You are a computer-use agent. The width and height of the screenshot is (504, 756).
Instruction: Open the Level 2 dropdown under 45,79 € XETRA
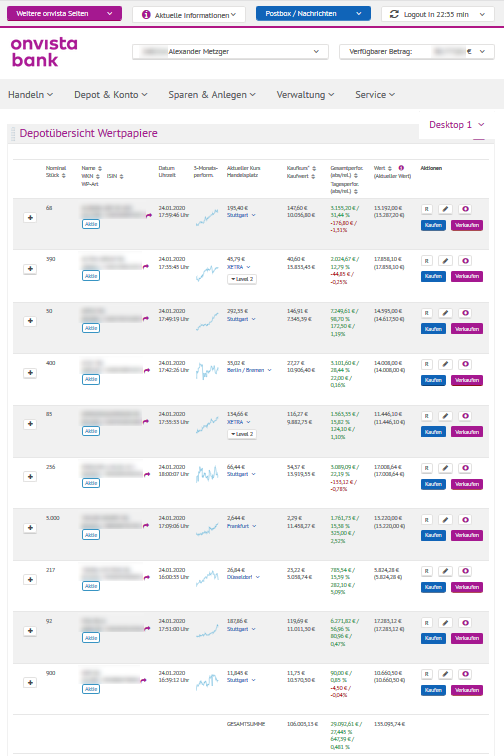(242, 279)
